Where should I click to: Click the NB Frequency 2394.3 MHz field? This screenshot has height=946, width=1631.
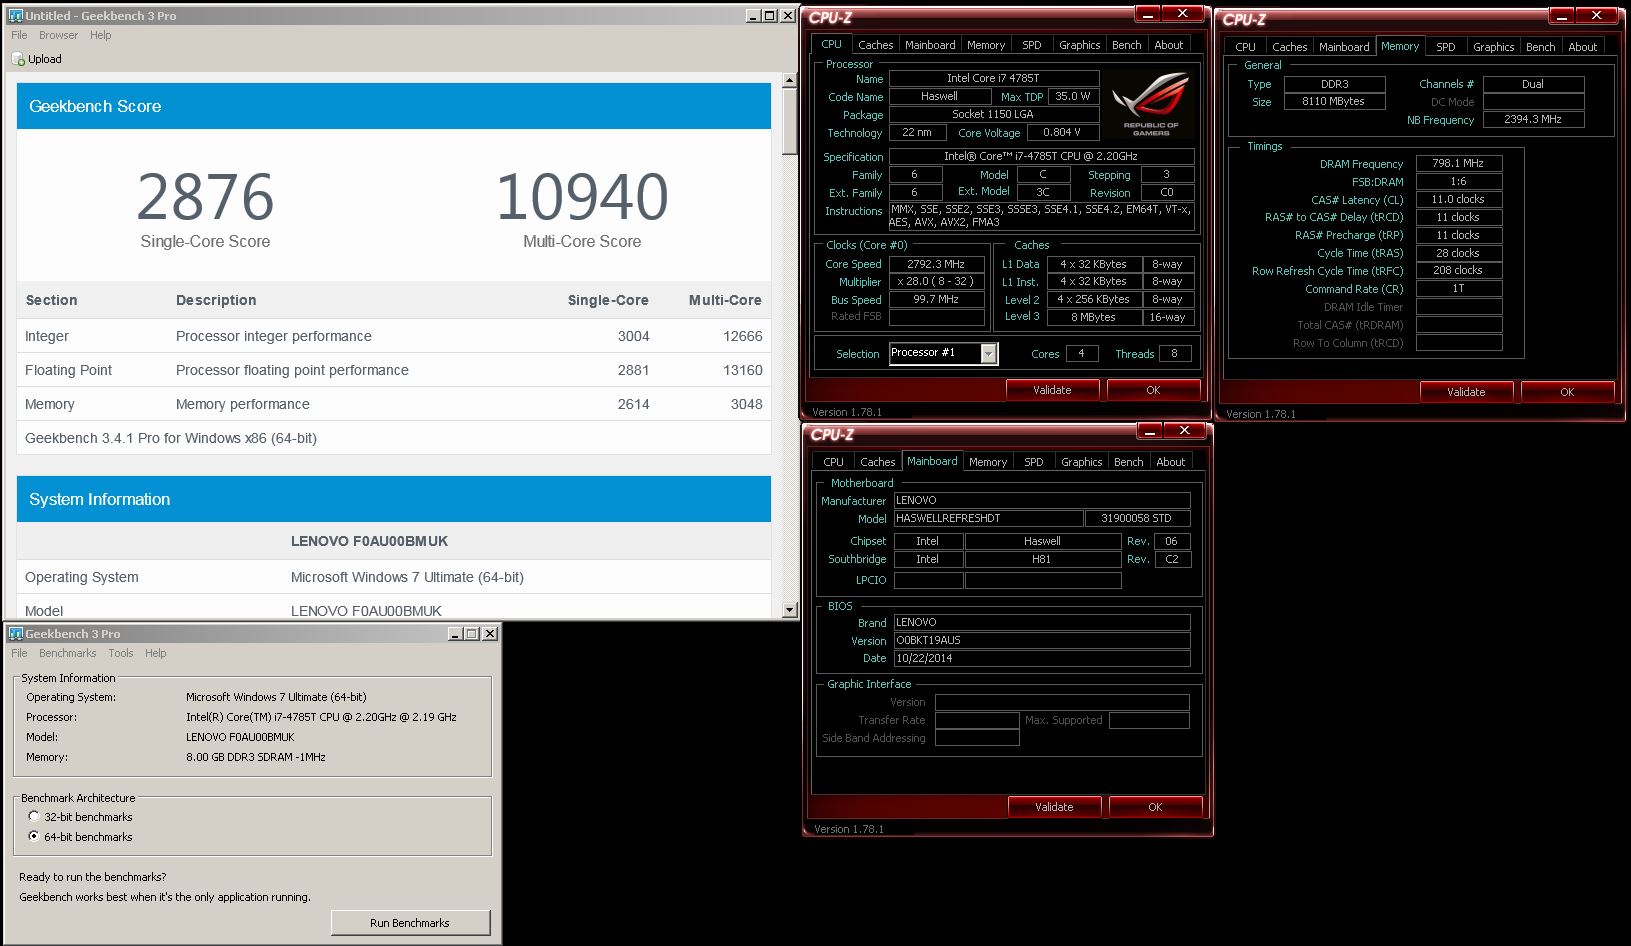coord(1533,119)
